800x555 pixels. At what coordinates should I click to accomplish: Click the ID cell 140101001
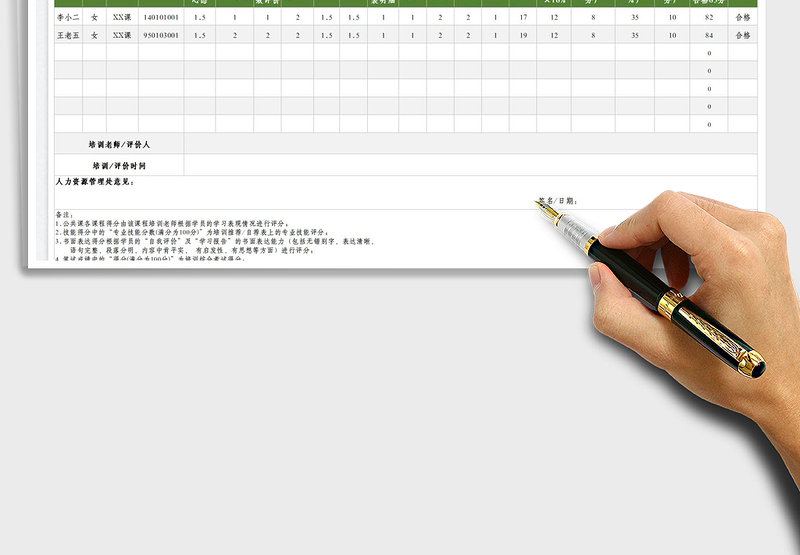pos(161,17)
